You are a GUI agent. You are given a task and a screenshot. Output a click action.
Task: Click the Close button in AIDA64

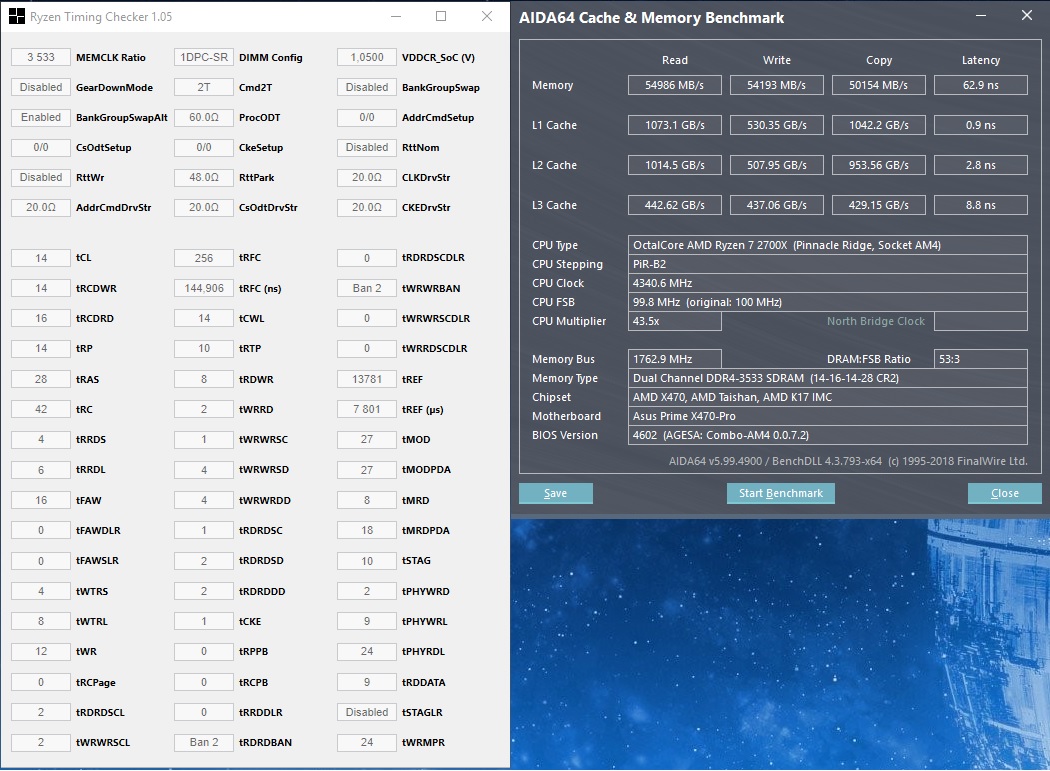(1004, 493)
